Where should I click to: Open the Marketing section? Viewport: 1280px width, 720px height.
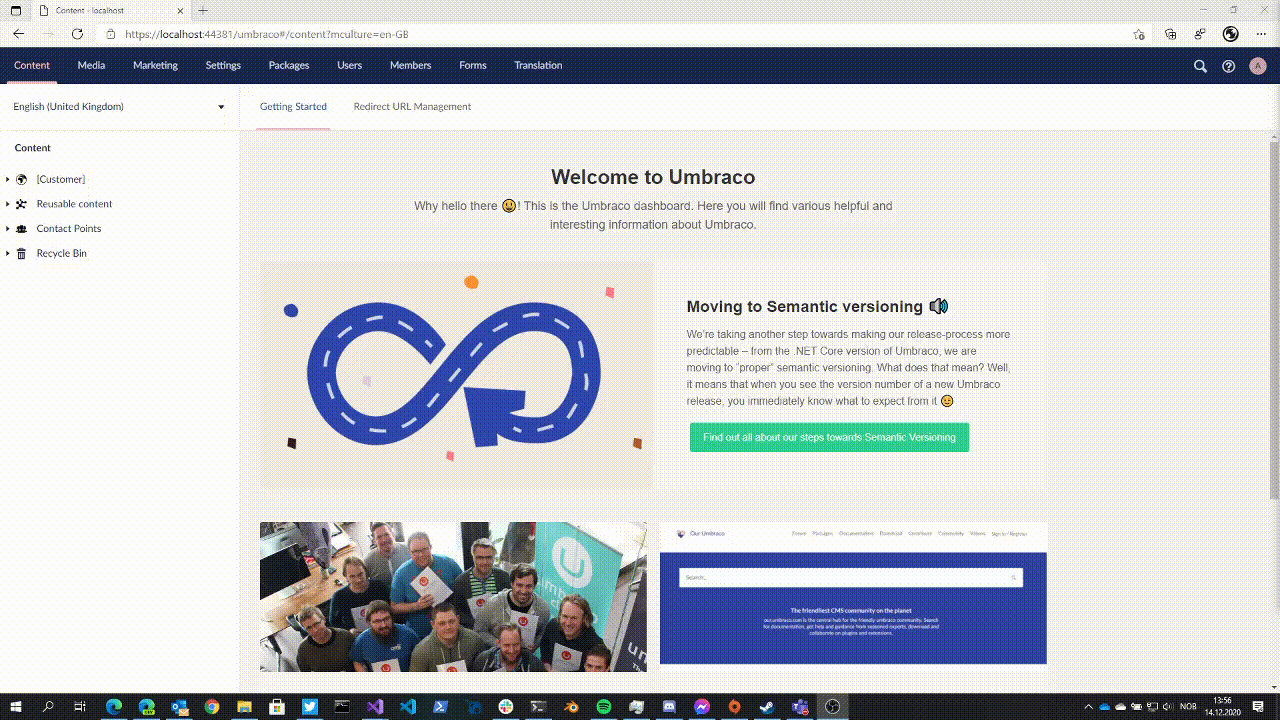pyautogui.click(x=155, y=66)
